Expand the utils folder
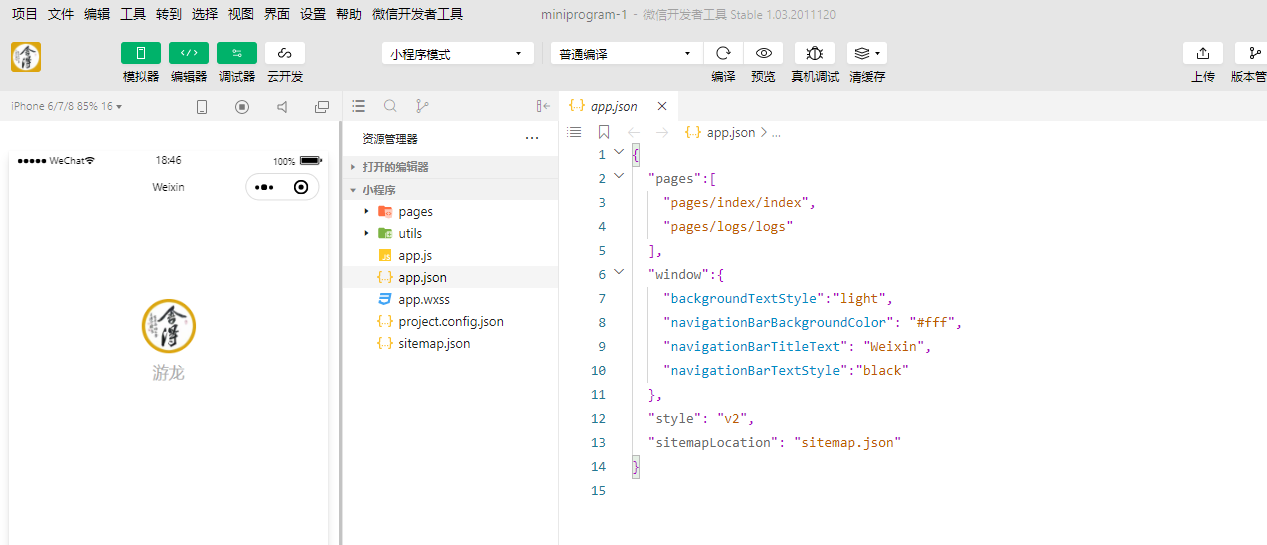Viewport: 1267px width, 545px height. (451, 233)
